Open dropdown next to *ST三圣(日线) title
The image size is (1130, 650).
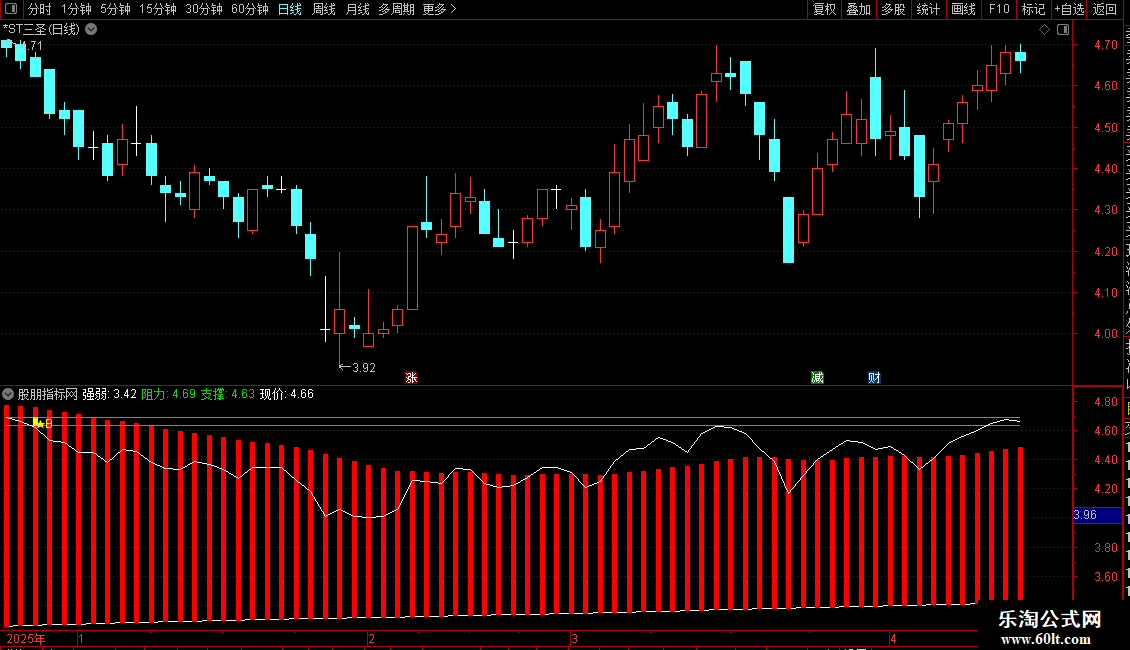(x=92, y=29)
